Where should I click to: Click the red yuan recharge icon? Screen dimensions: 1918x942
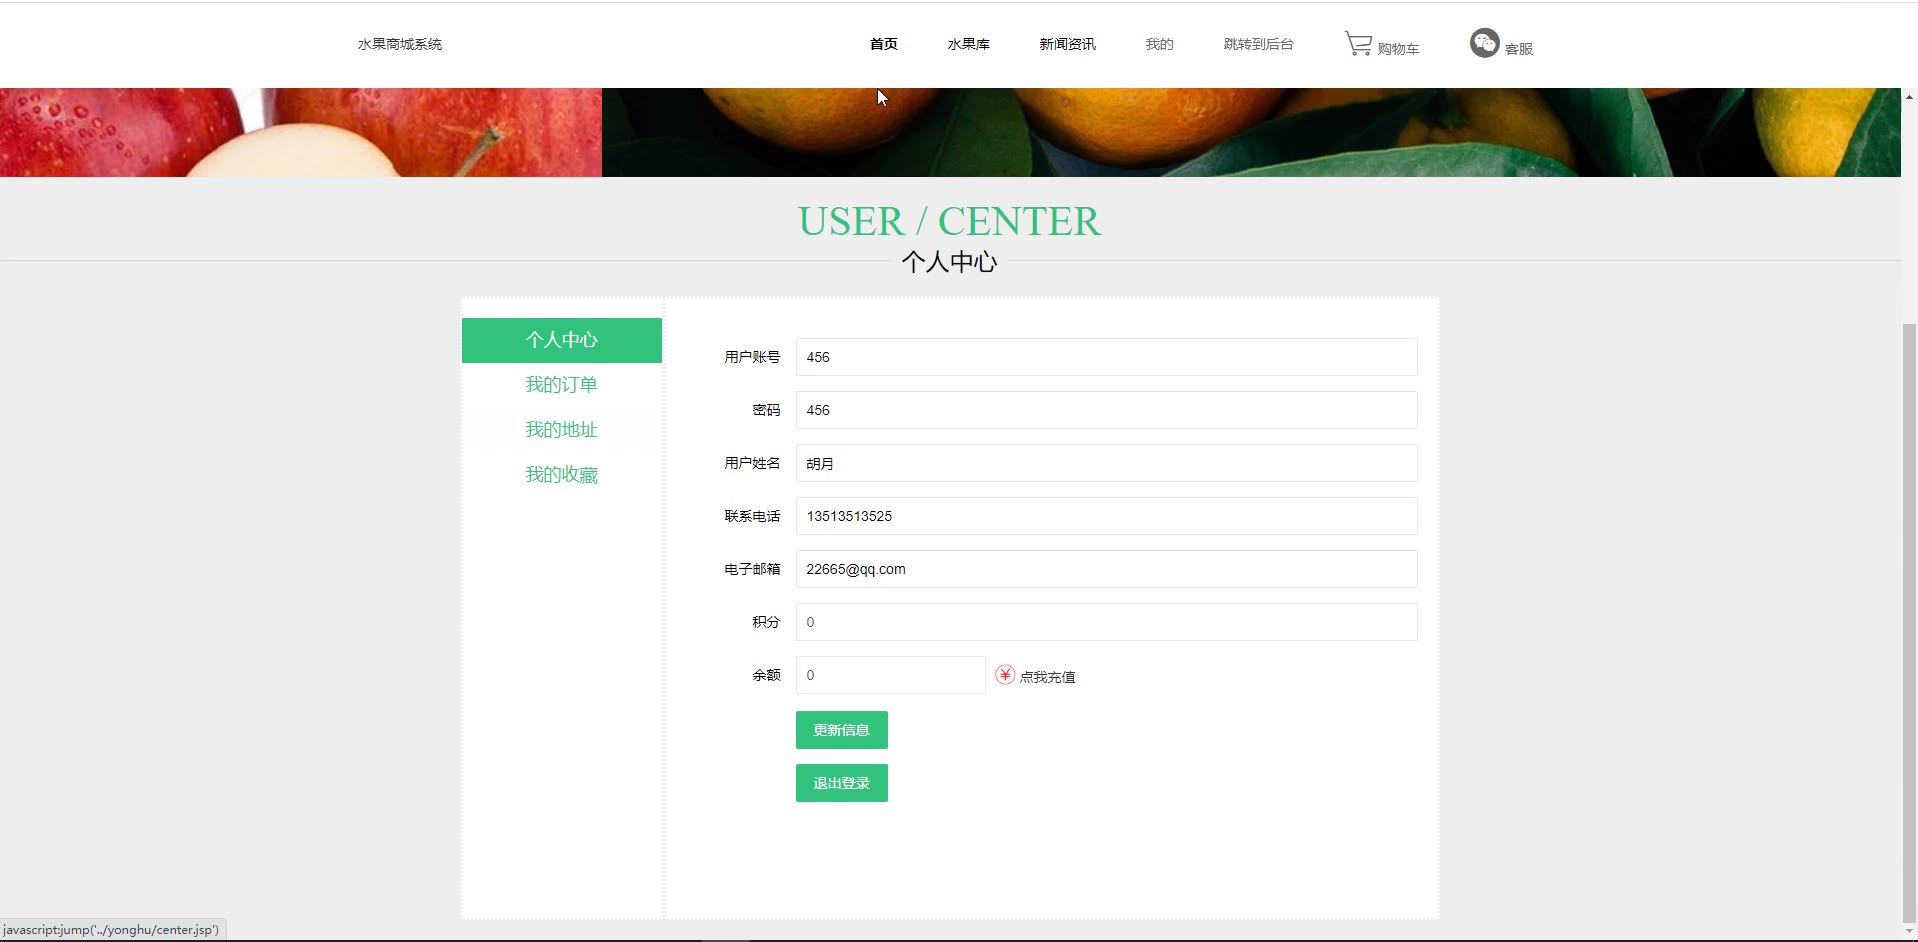click(1005, 675)
